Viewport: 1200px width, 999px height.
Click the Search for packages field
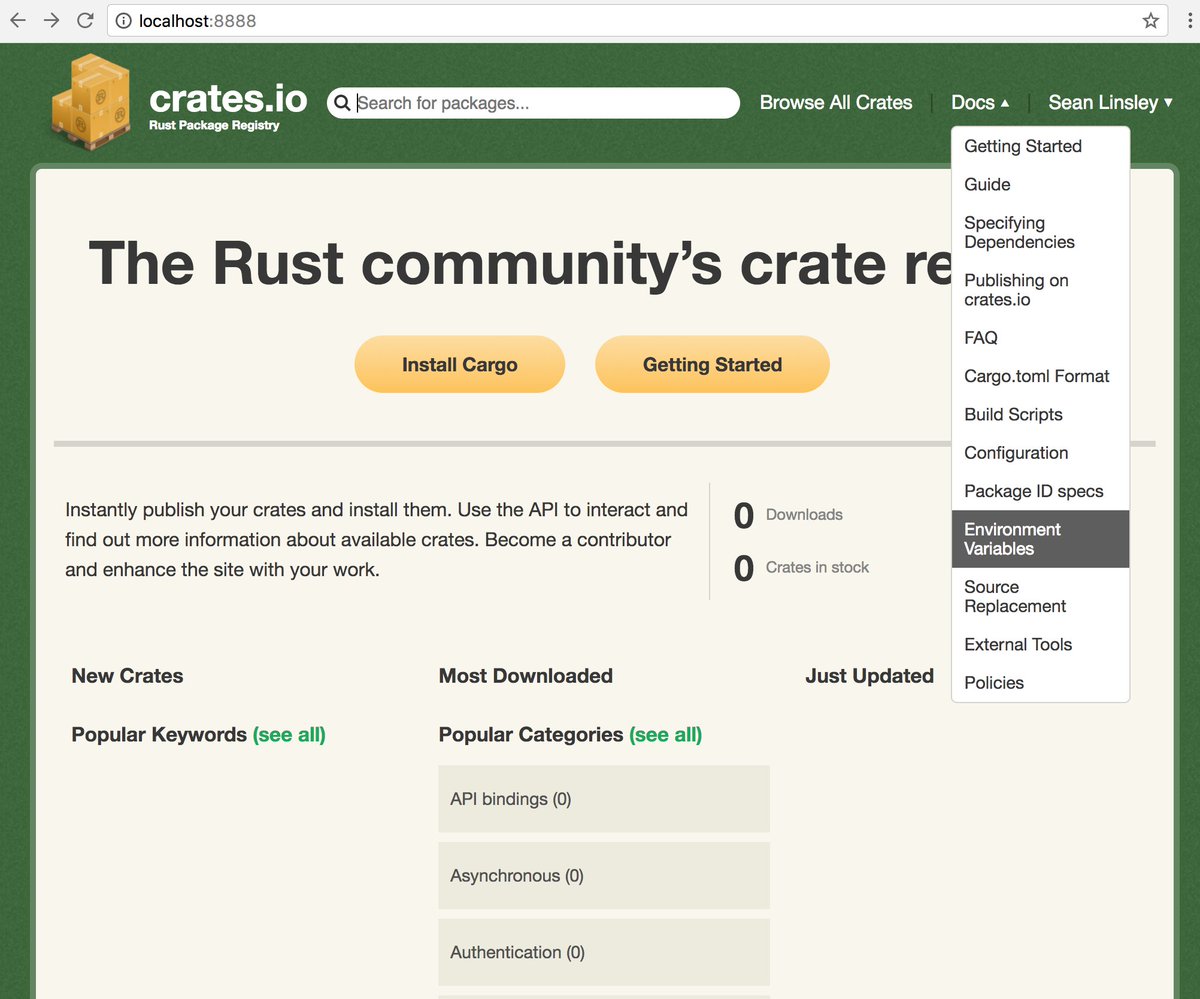(x=533, y=103)
